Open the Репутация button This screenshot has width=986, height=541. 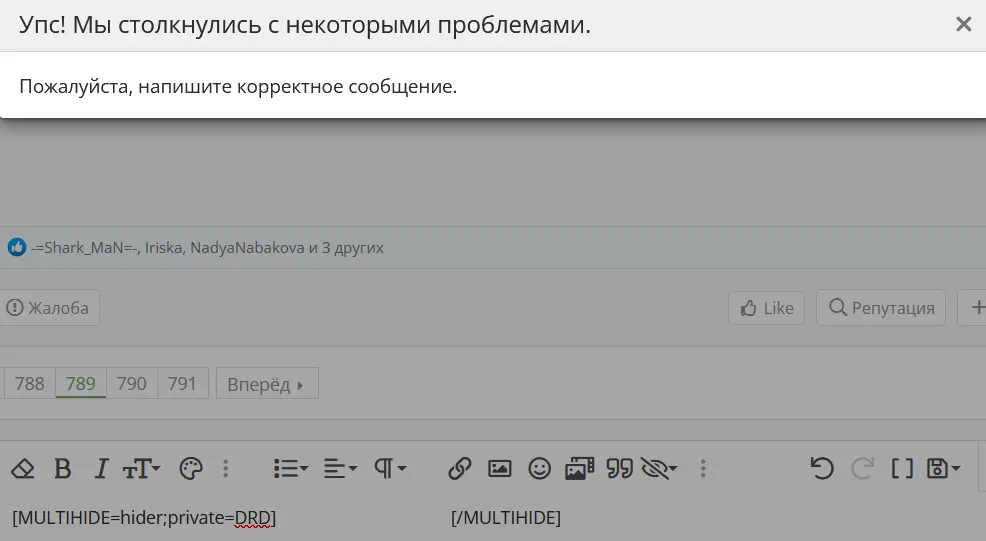[x=881, y=308]
